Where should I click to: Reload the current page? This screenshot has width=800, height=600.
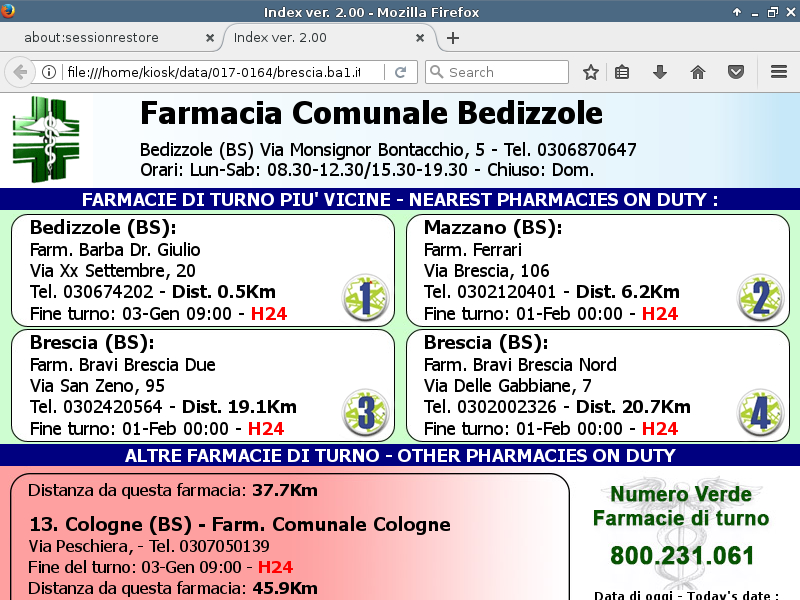pyautogui.click(x=400, y=72)
